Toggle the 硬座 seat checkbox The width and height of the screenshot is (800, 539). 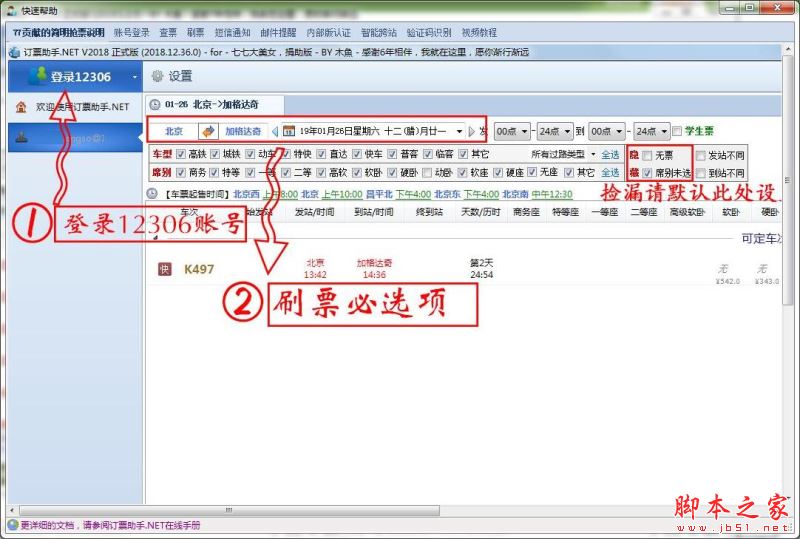(x=498, y=173)
